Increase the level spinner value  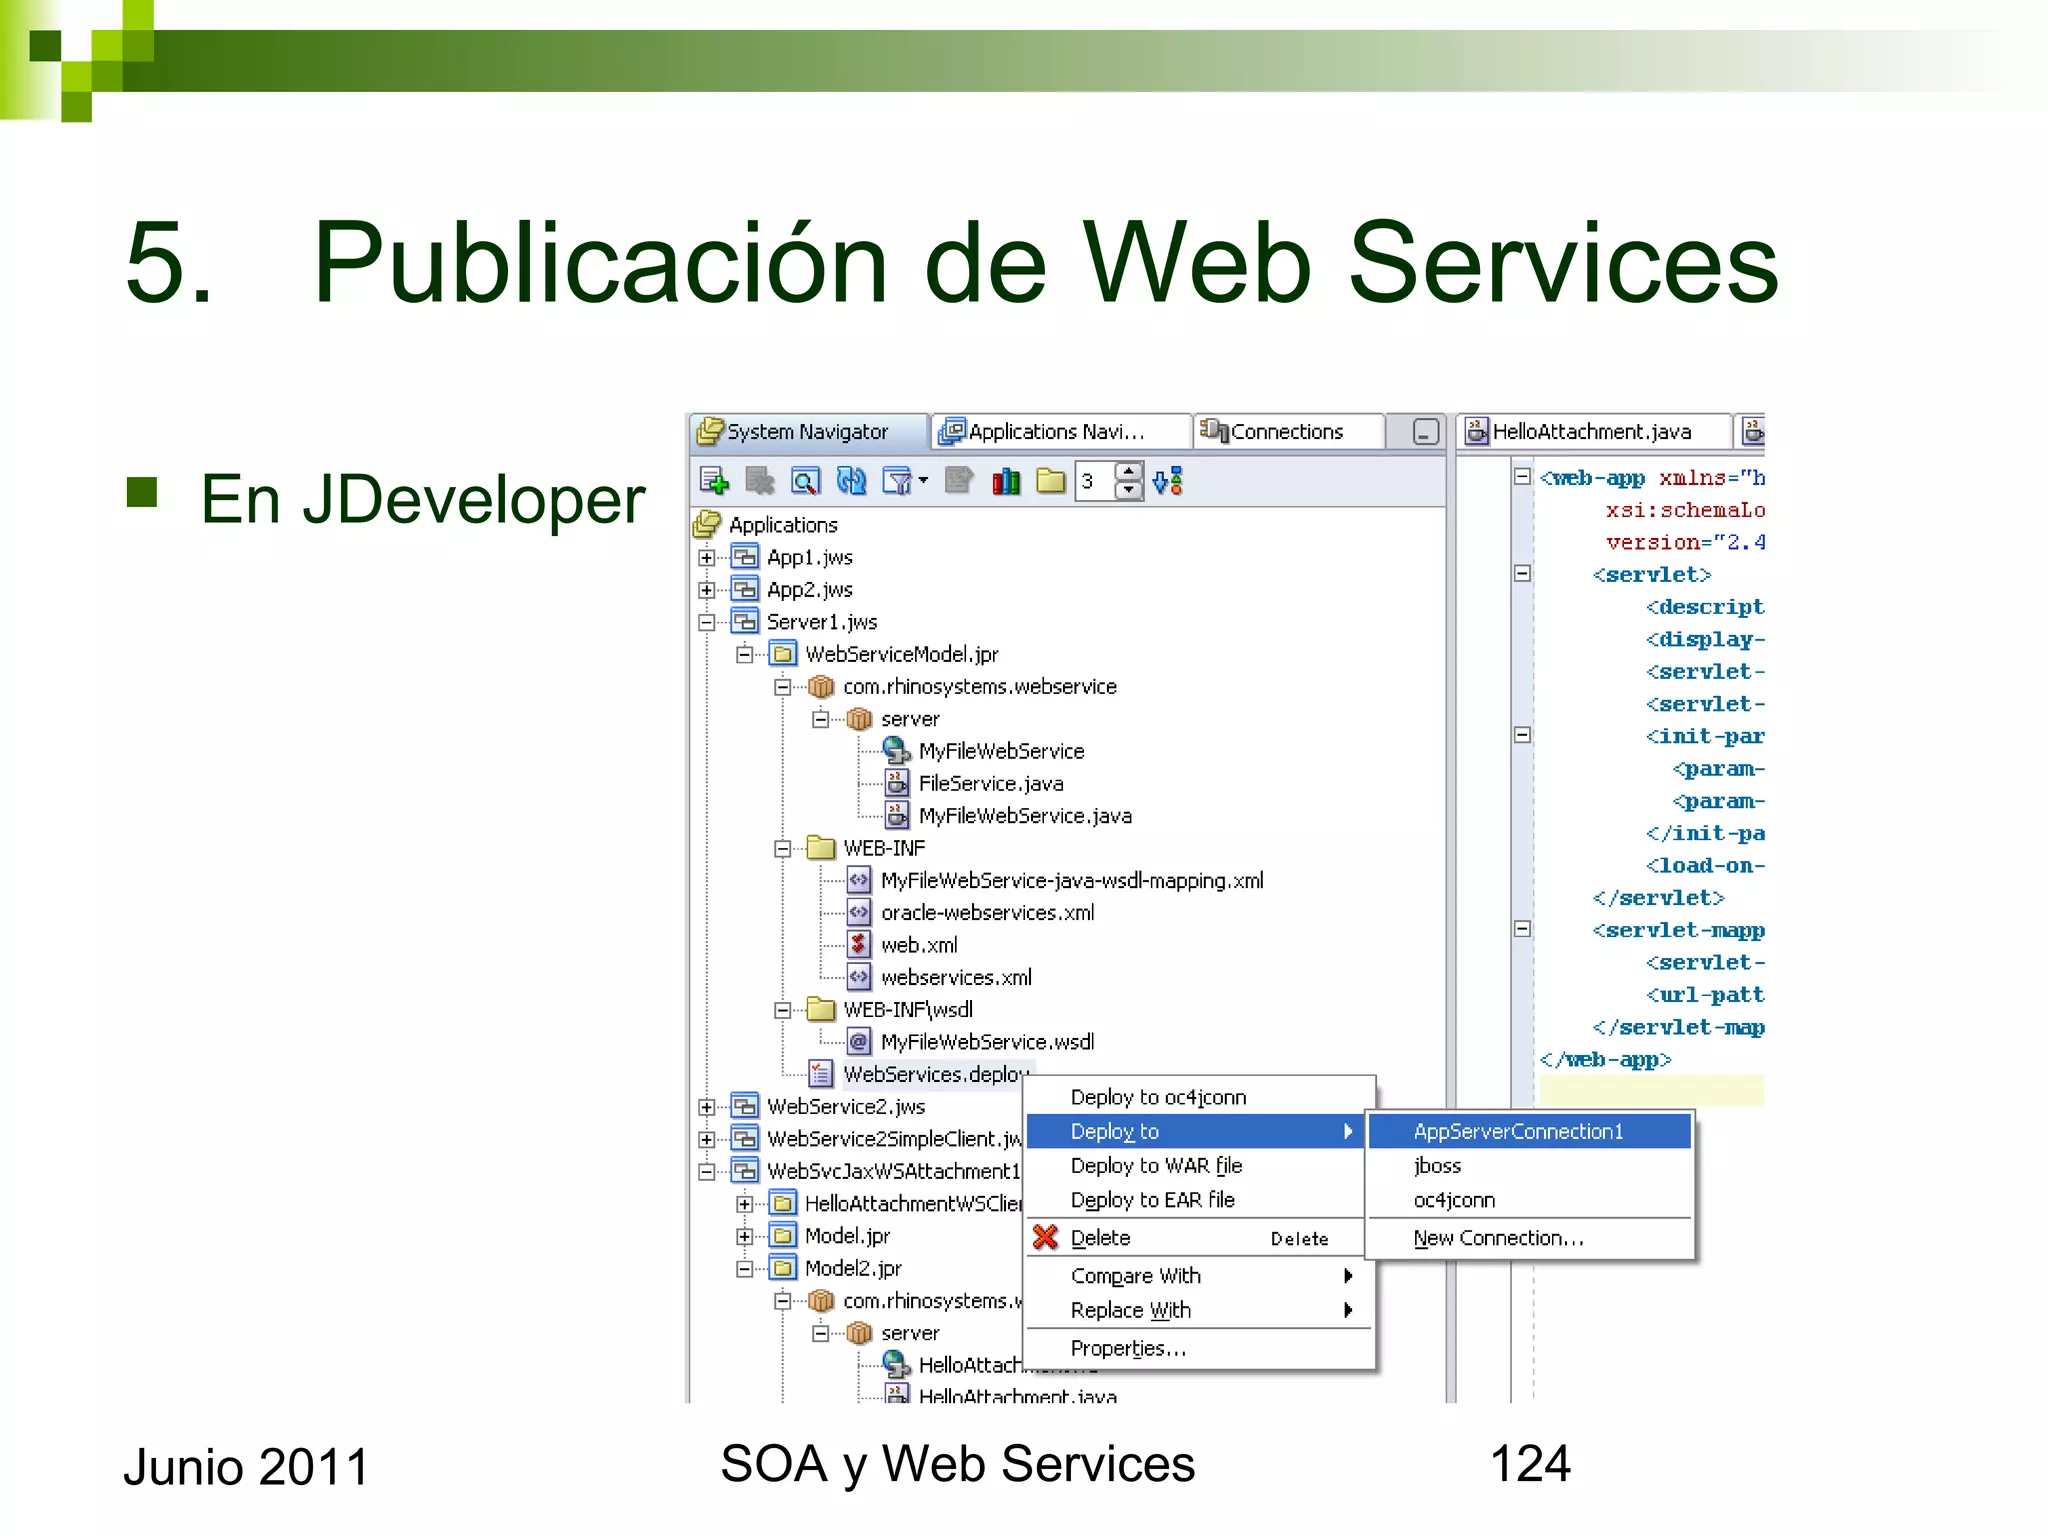pyautogui.click(x=1129, y=472)
